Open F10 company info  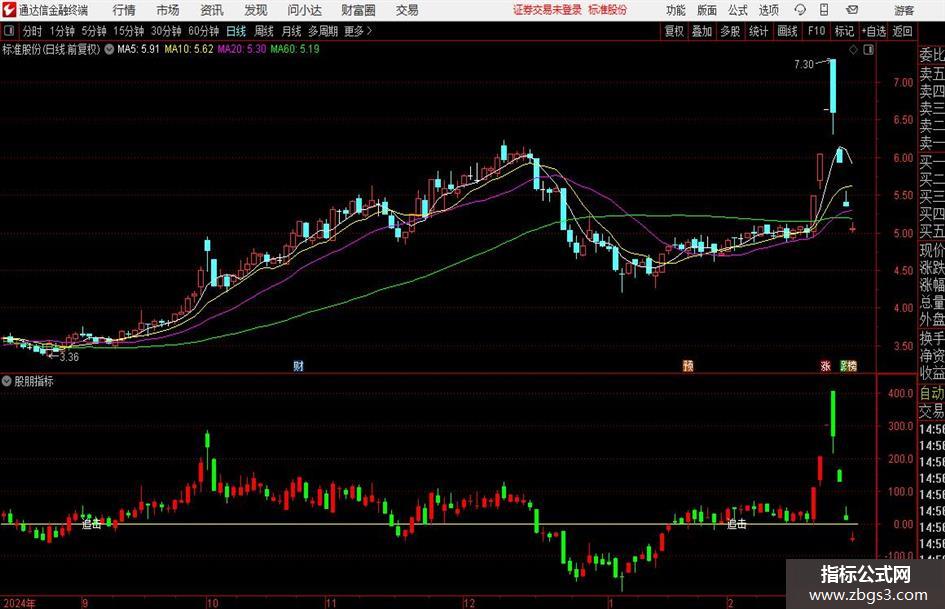pyautogui.click(x=816, y=31)
